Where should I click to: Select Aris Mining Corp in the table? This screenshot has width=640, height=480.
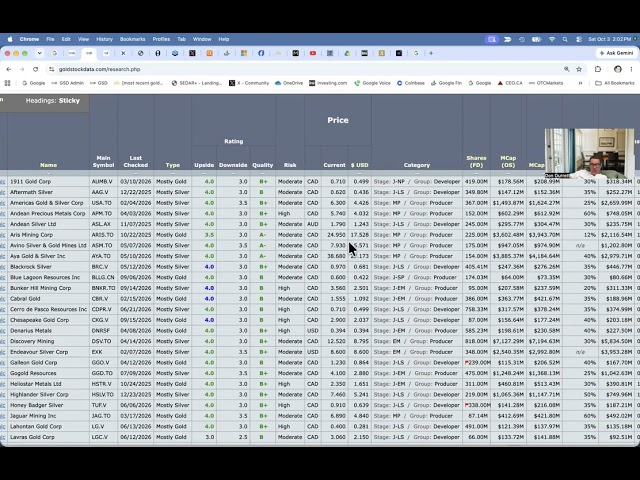click(31, 235)
